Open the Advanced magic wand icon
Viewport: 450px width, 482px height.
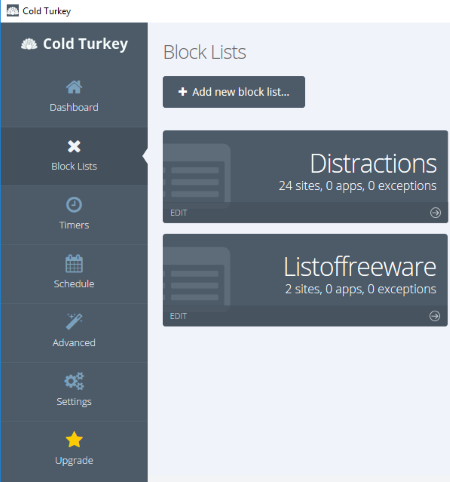[x=74, y=322]
